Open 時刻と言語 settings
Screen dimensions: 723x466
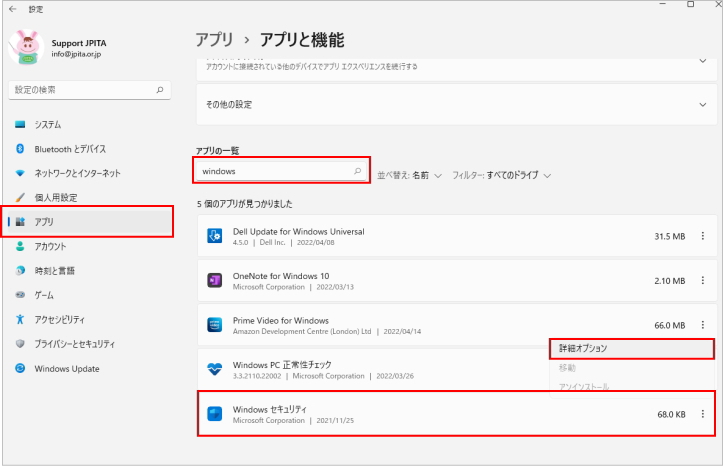pyautogui.click(x=54, y=271)
